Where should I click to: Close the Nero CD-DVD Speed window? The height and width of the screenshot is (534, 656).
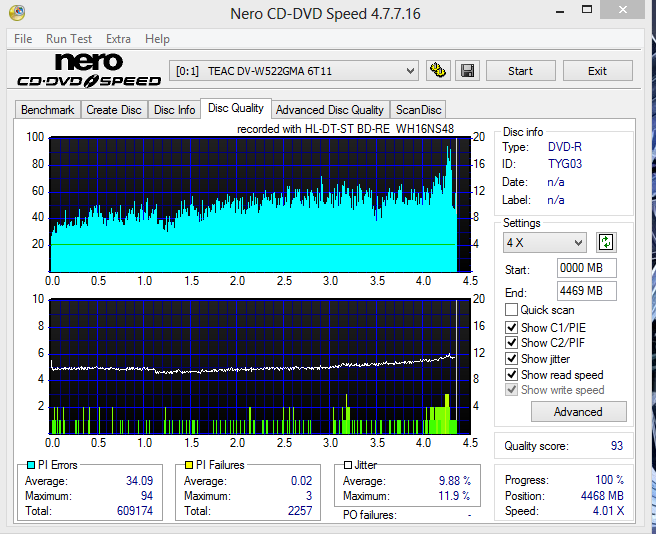[623, 10]
